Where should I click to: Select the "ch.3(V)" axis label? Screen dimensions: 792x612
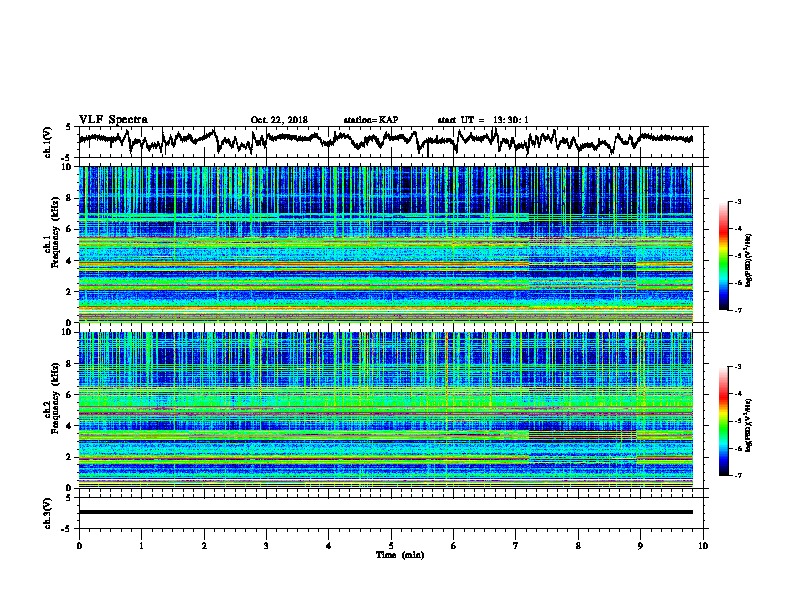coord(48,513)
